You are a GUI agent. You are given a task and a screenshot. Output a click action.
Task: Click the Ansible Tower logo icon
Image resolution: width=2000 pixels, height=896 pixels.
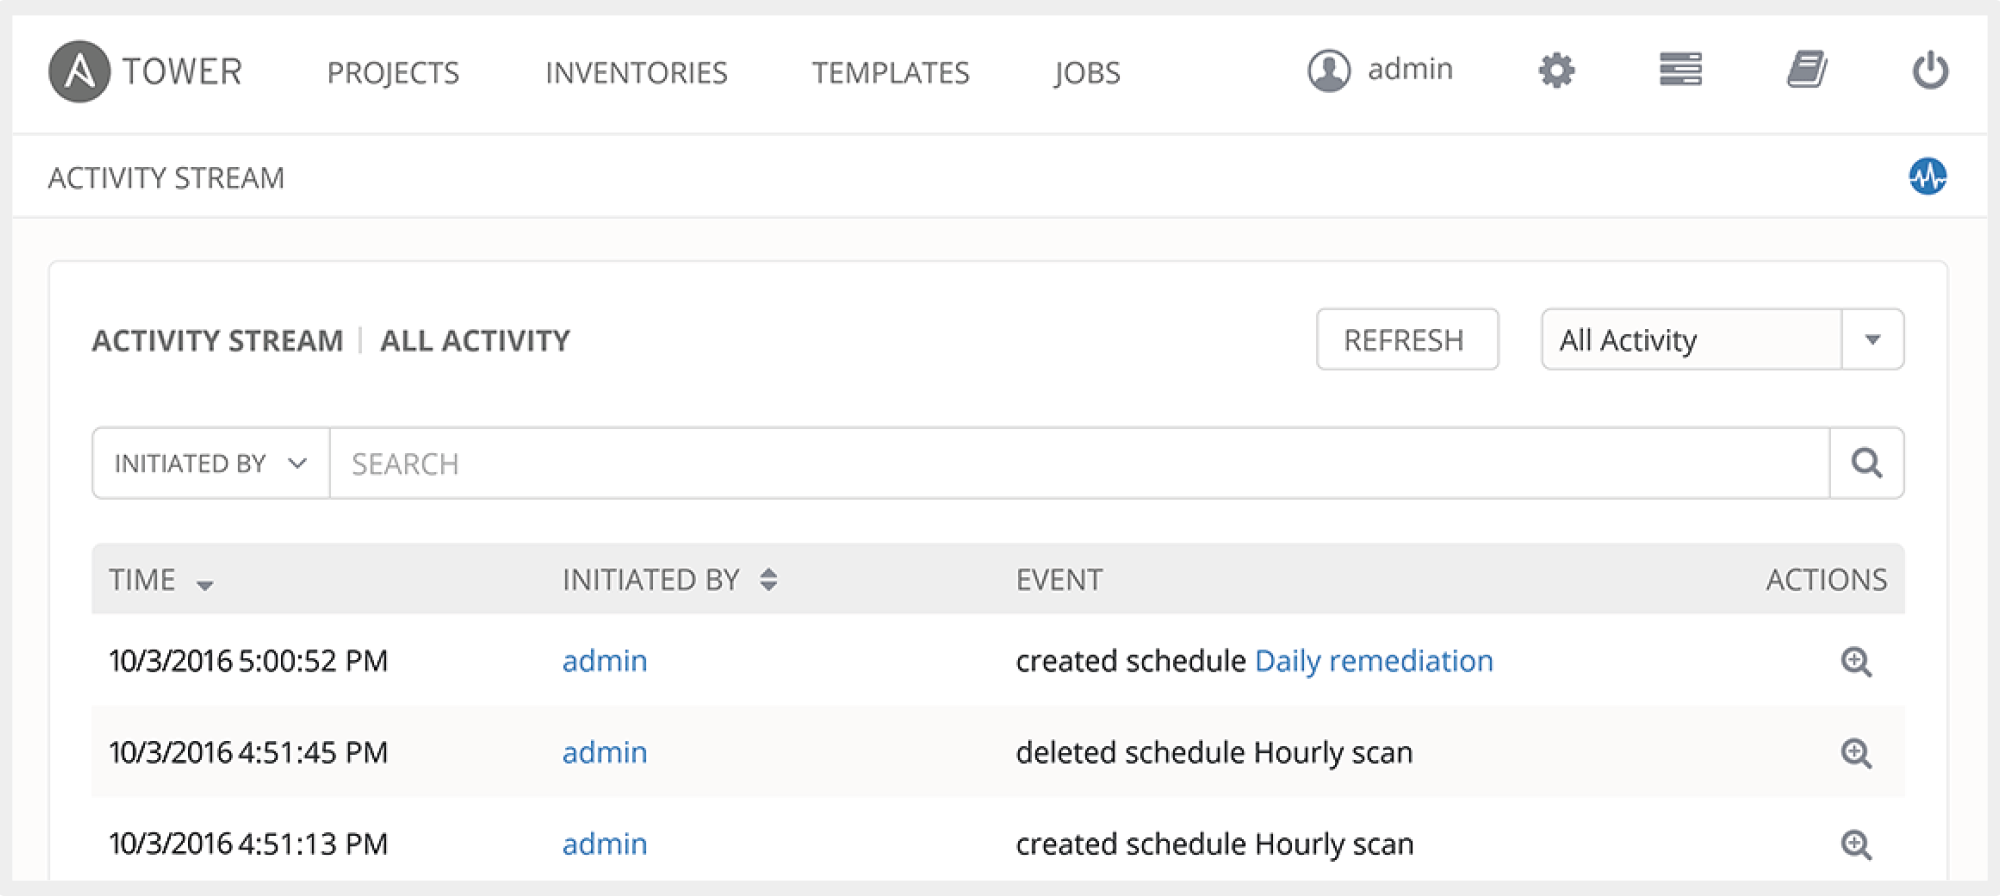[x=79, y=72]
